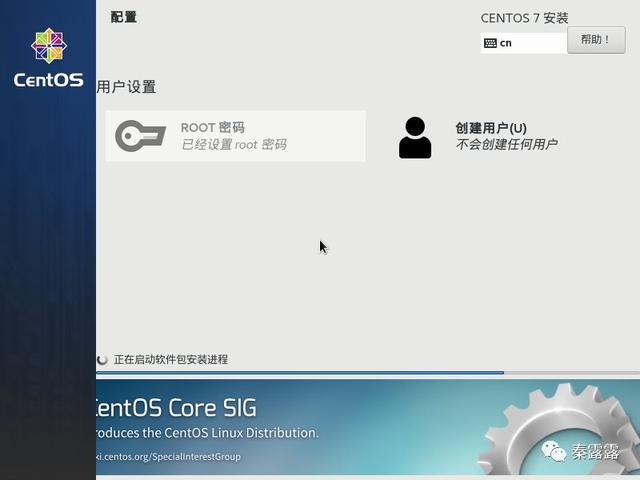Click the centos.org SpecialInterestGroup URL text
Image resolution: width=640 pixels, height=480 pixels.
tap(168, 456)
